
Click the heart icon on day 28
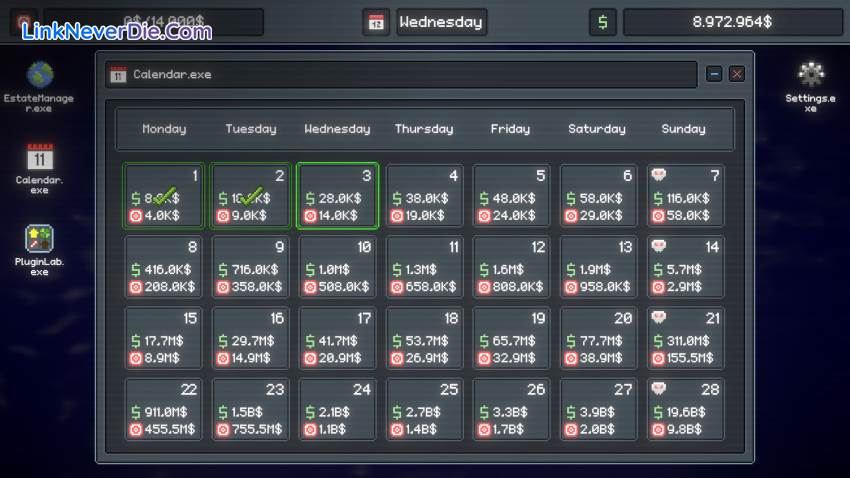tap(659, 388)
